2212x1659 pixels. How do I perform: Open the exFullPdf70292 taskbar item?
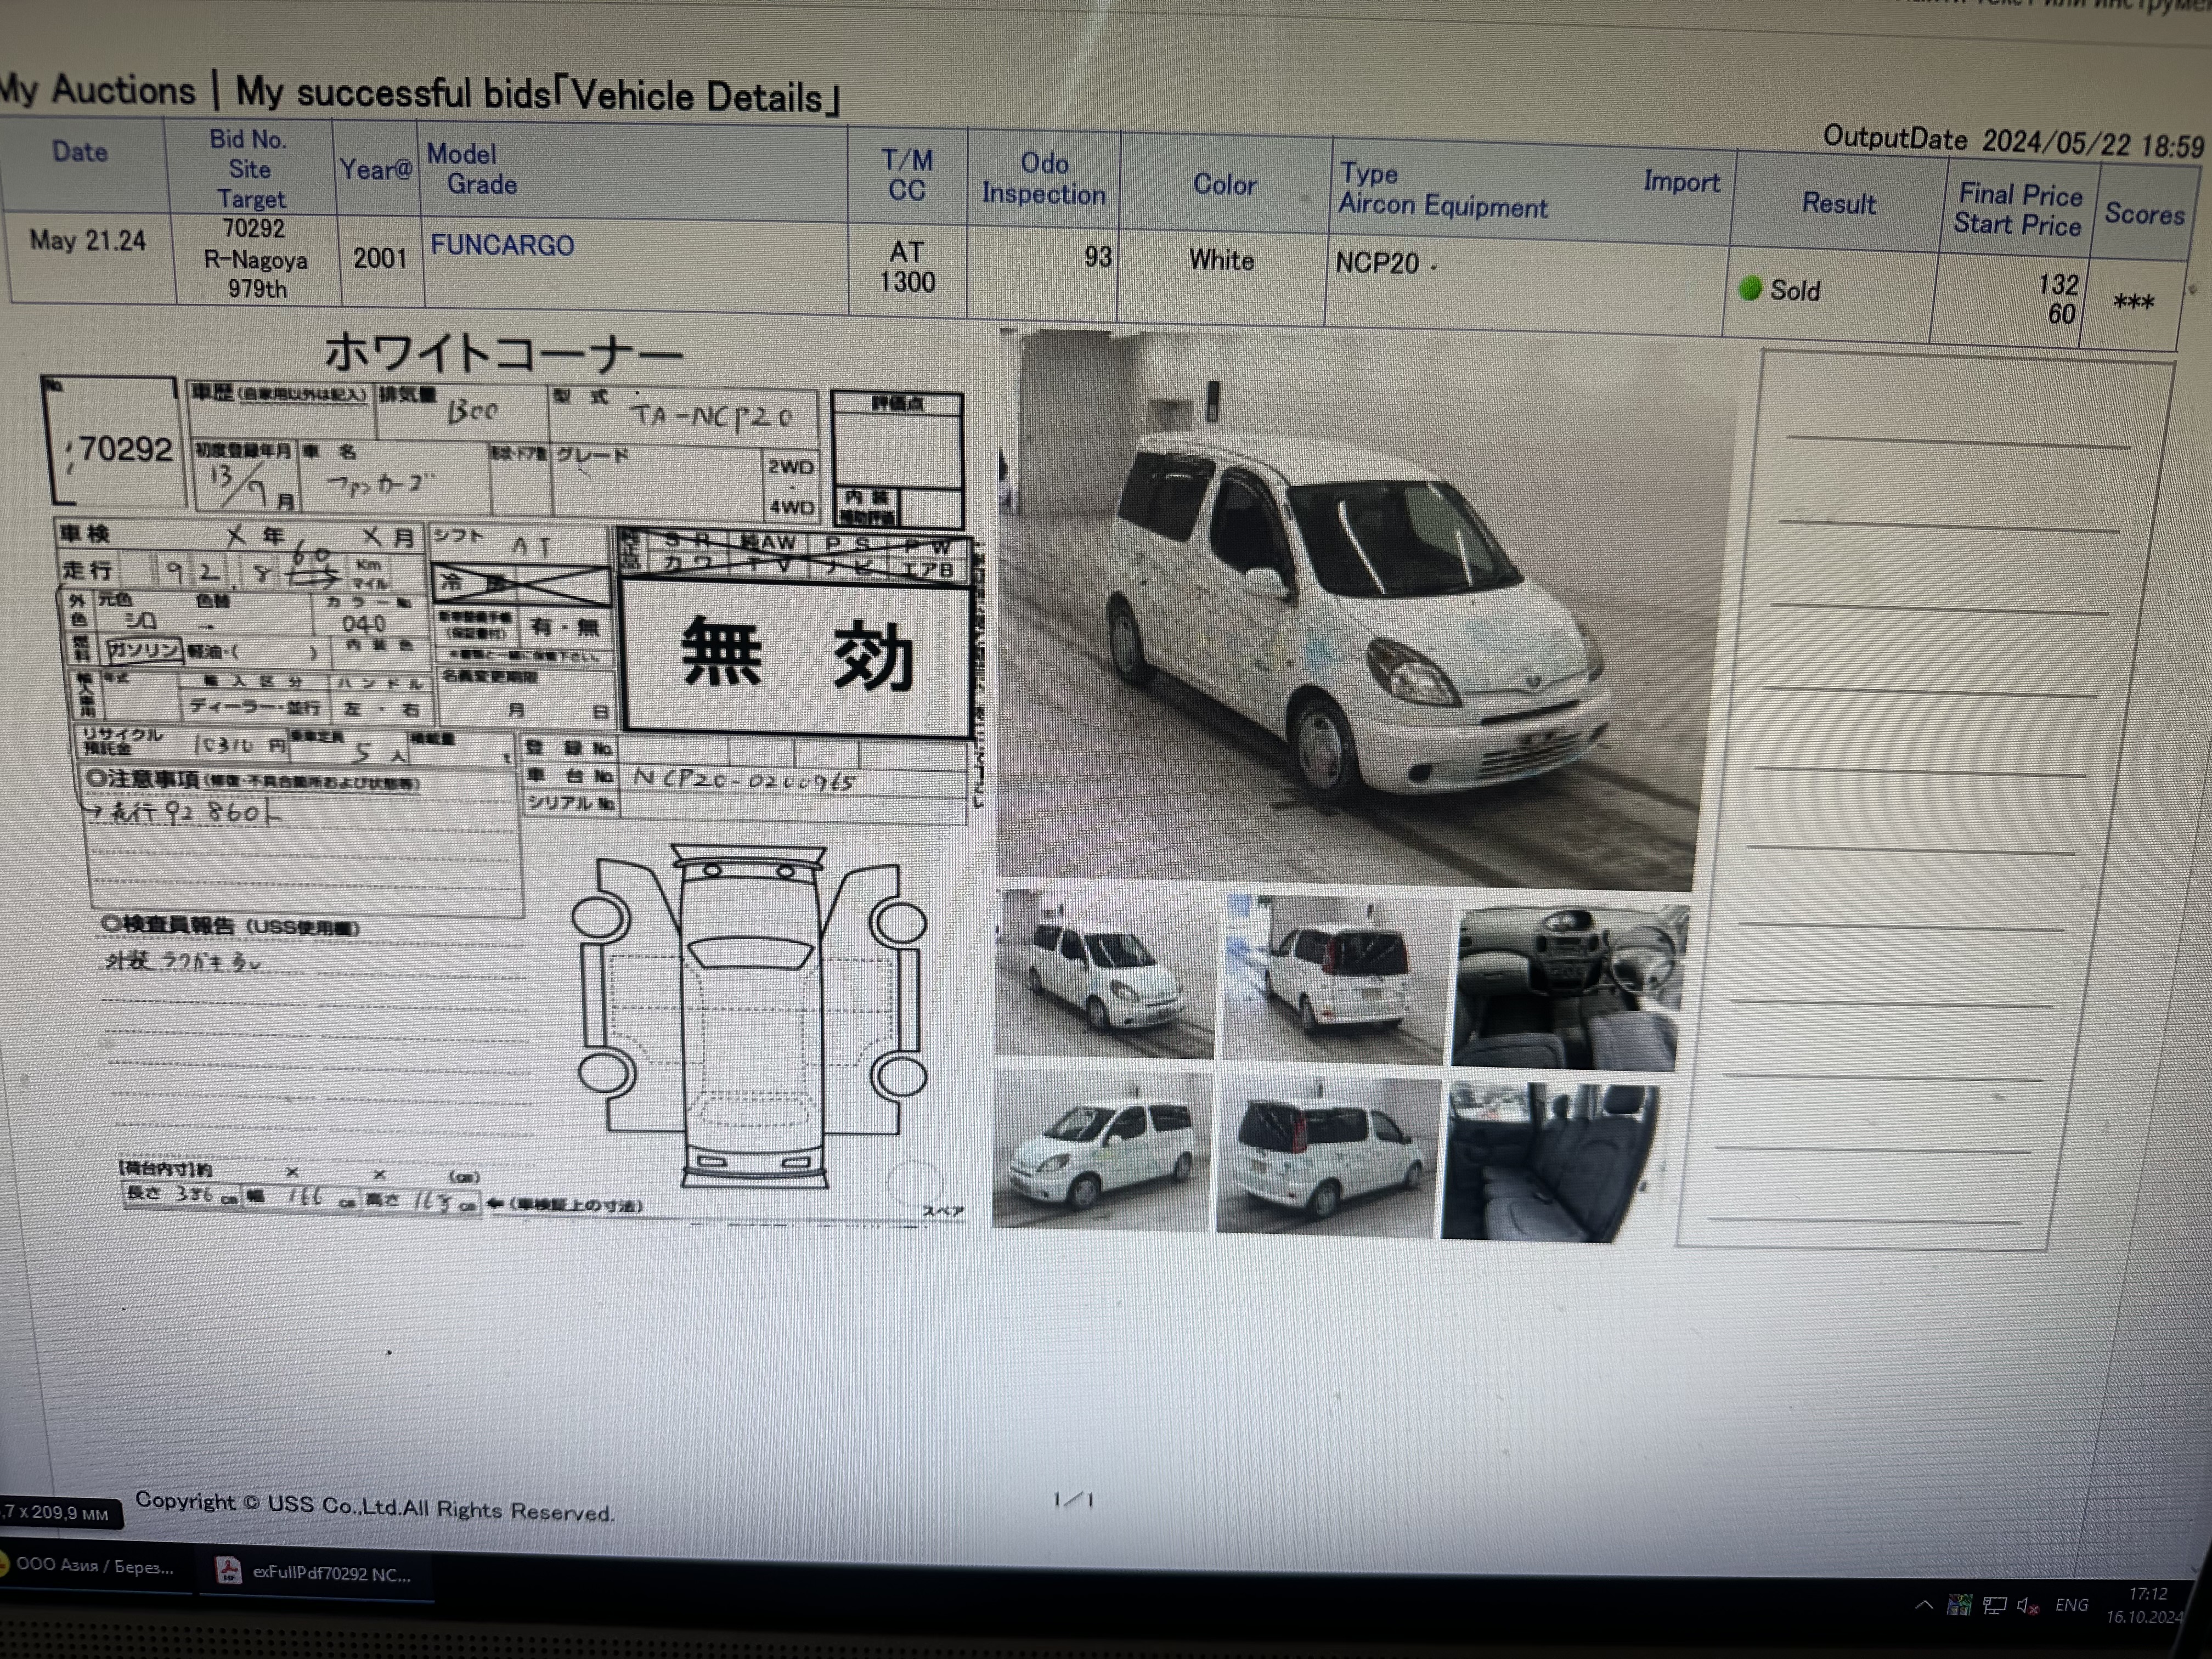coord(315,1573)
